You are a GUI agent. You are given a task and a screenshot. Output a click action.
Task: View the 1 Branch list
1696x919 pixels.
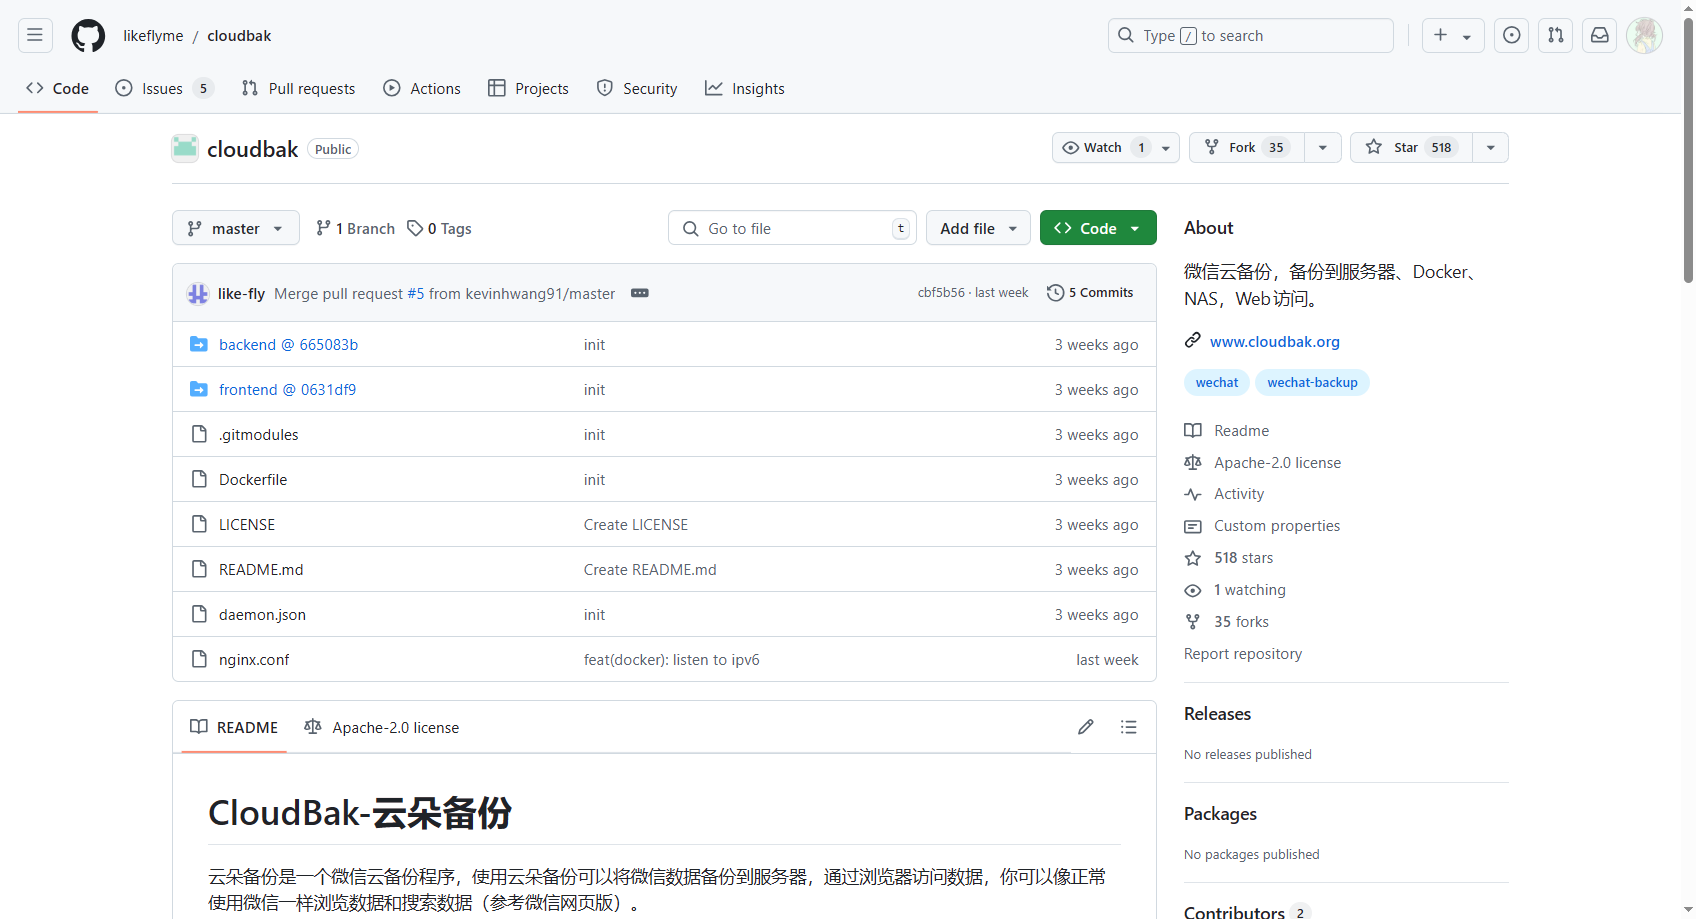(x=355, y=228)
